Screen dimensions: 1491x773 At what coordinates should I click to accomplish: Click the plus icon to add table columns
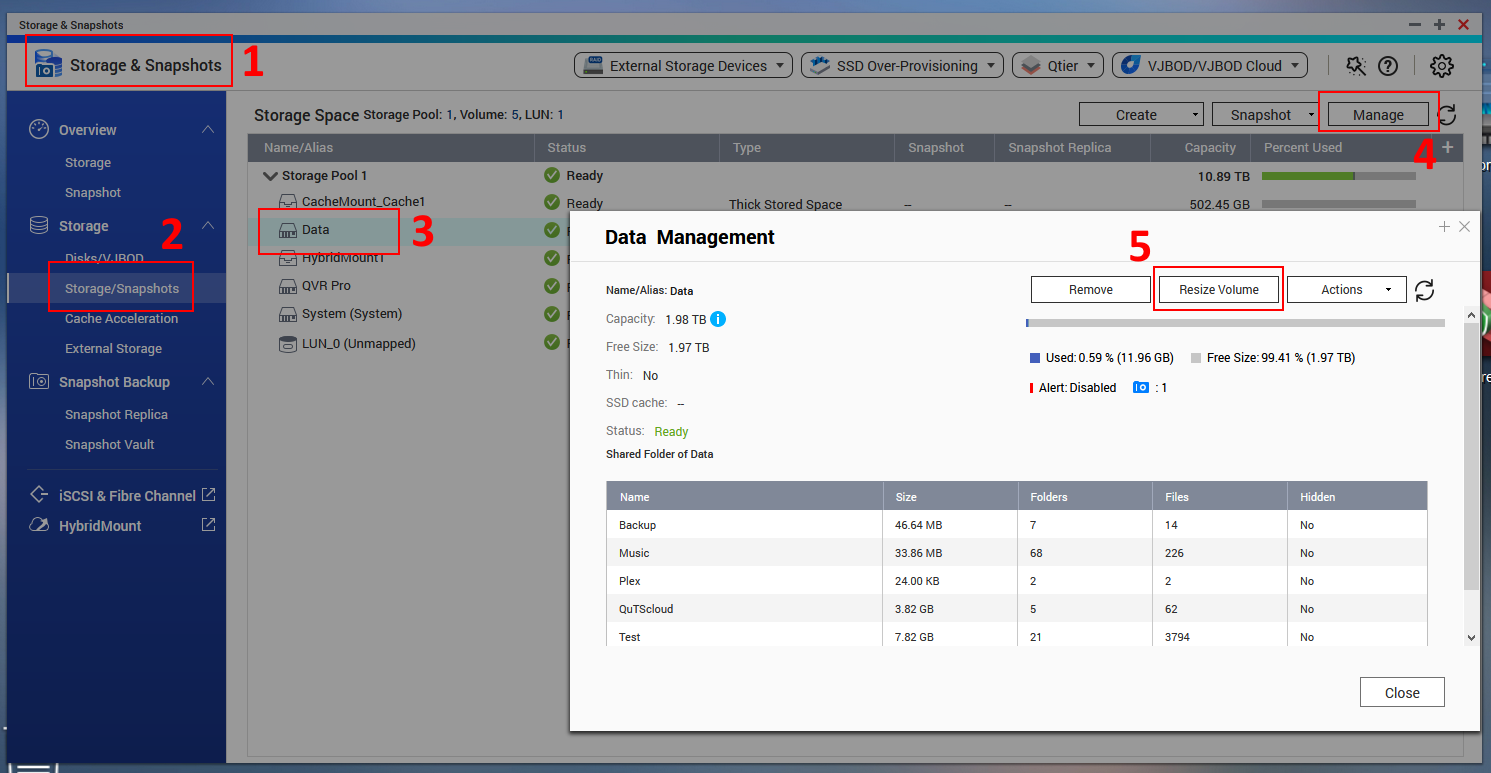(x=1447, y=147)
